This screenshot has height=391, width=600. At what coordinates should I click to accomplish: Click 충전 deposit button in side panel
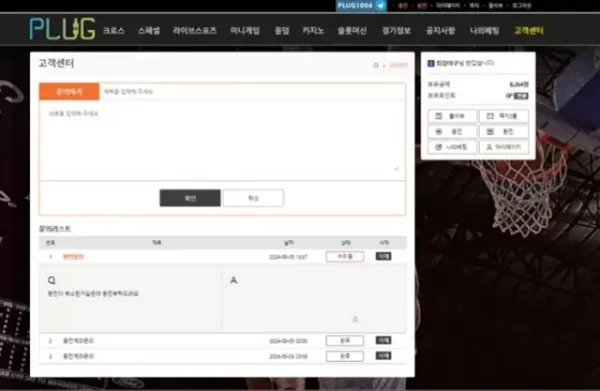coord(452,132)
